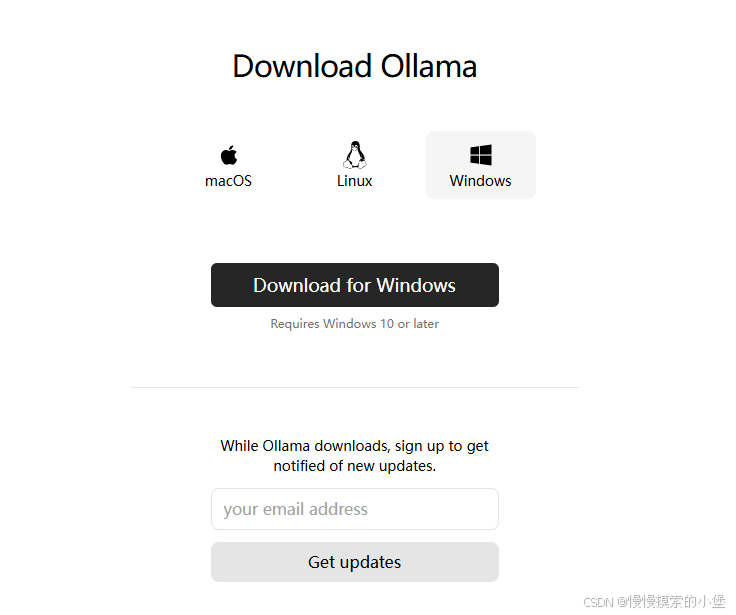Click the Get updates button

[x=355, y=562]
